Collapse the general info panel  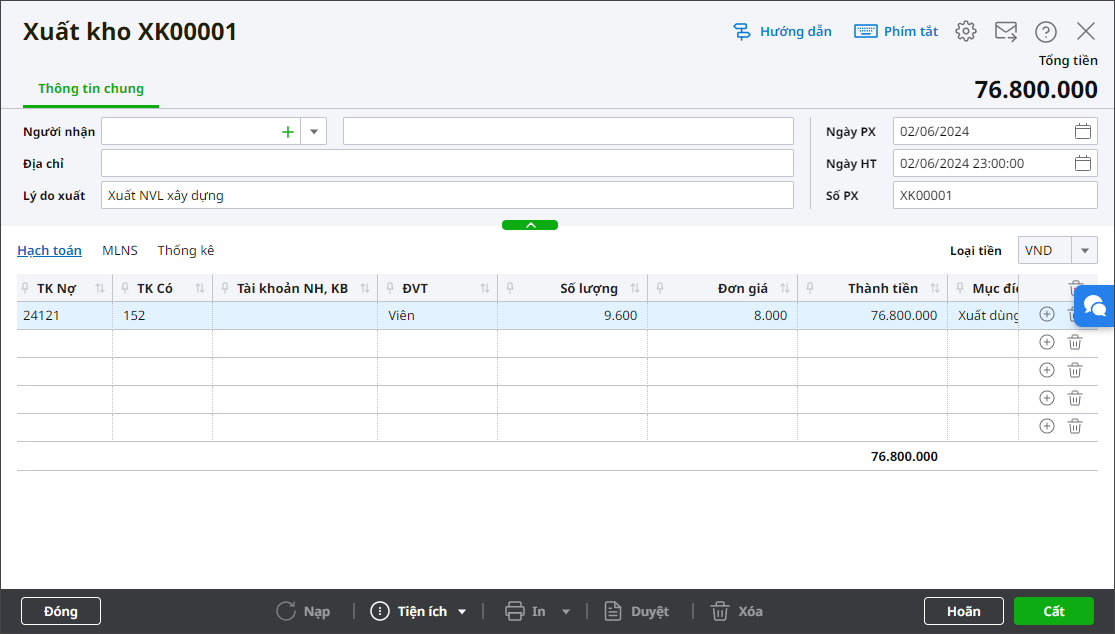pos(530,225)
